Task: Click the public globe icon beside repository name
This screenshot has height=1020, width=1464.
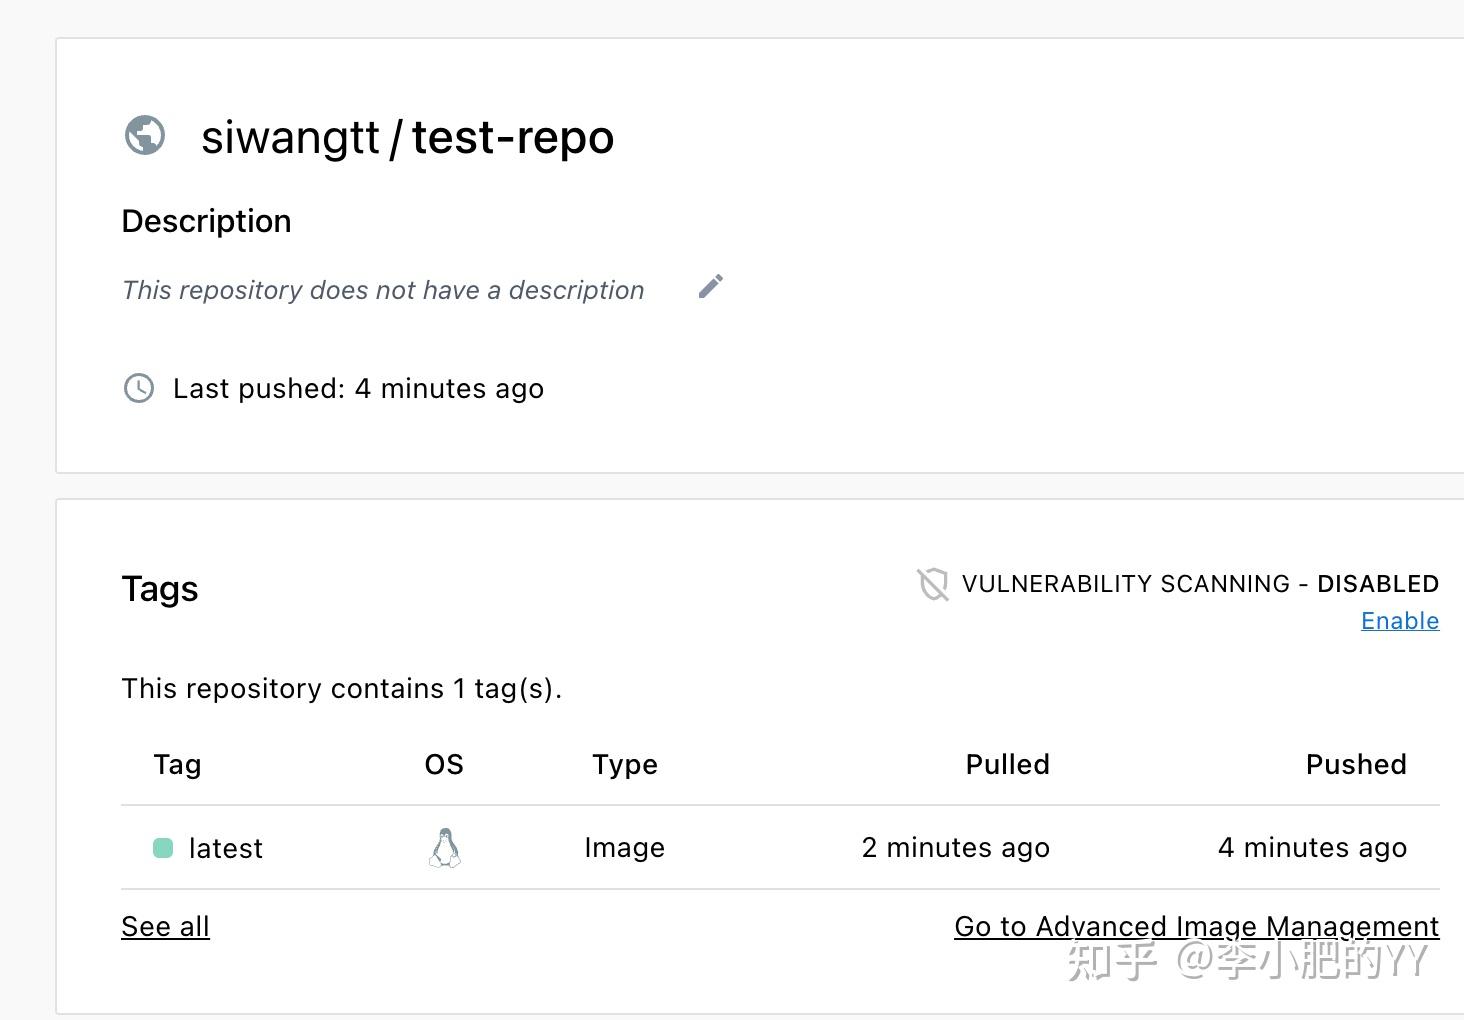Action: pyautogui.click(x=145, y=135)
